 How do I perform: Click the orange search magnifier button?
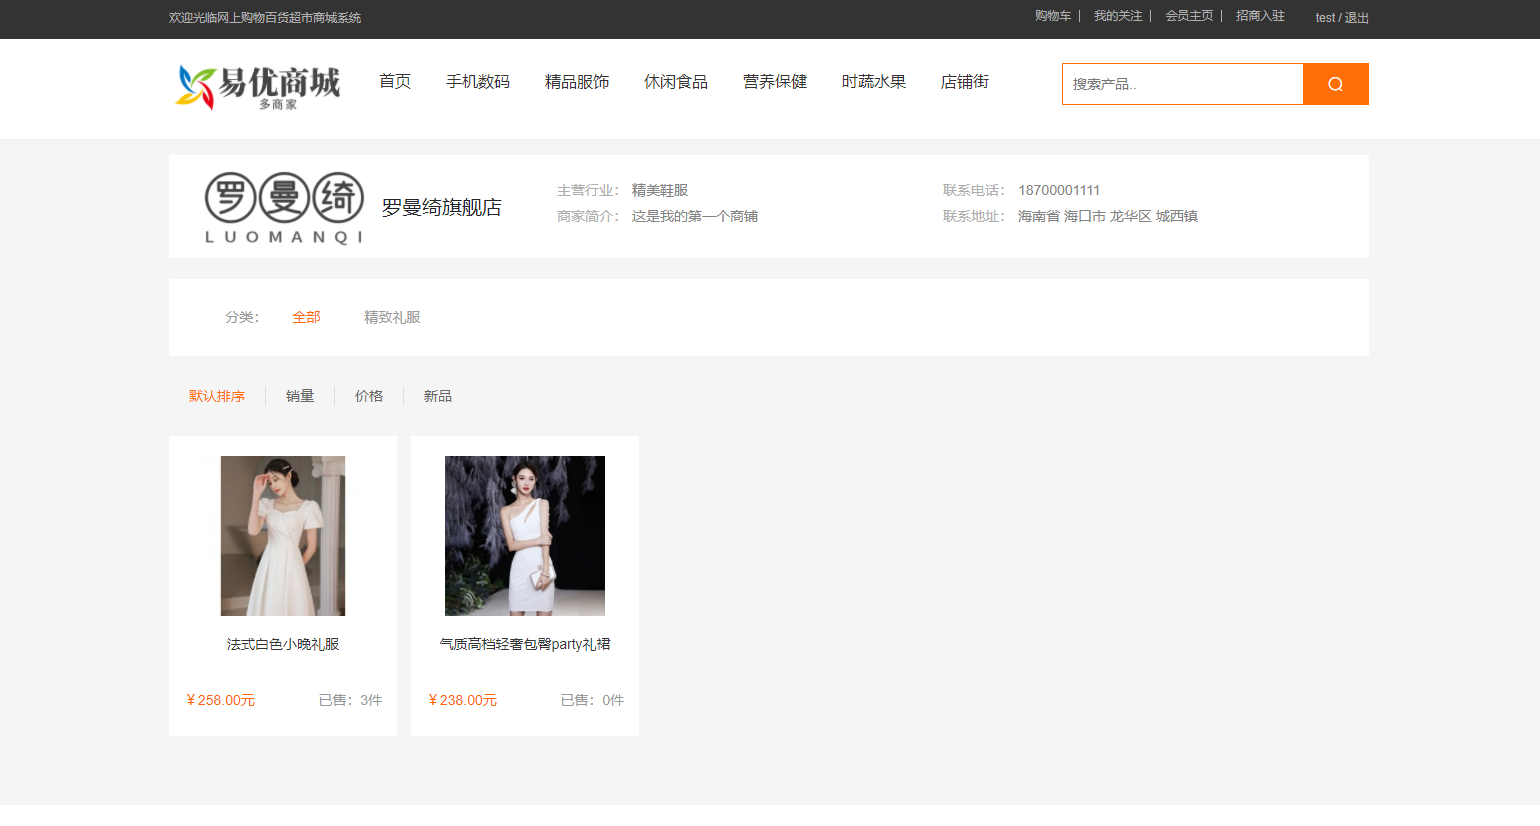click(1335, 84)
